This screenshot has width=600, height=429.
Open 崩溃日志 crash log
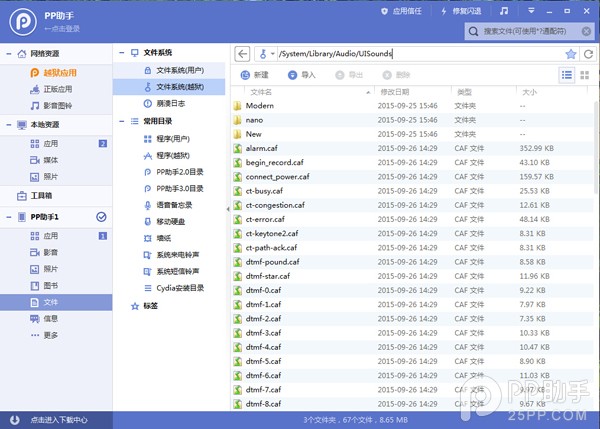coord(169,103)
